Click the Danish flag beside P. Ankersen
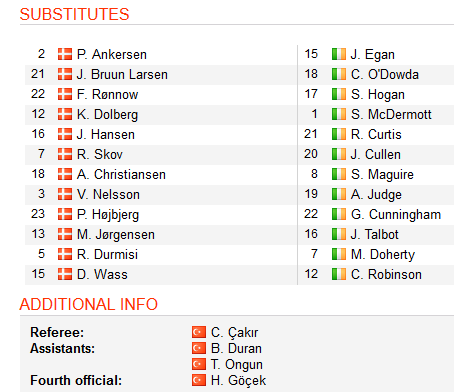 pos(65,54)
